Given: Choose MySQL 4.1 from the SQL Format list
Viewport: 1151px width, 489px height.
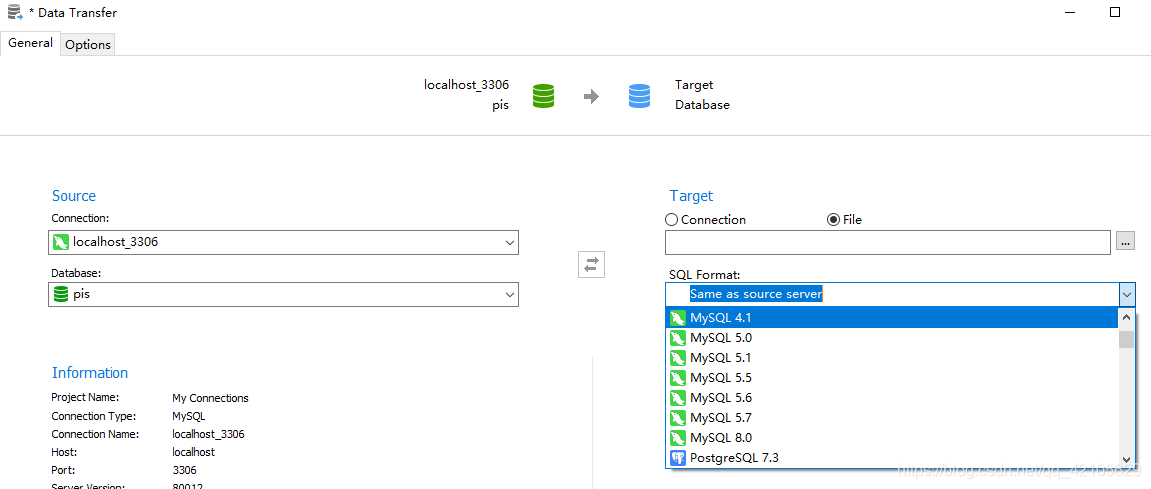Looking at the screenshot, I should [x=892, y=318].
